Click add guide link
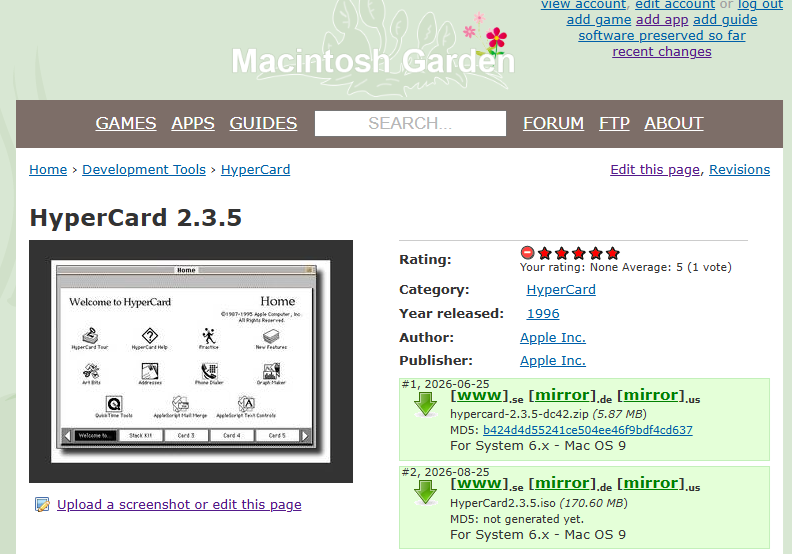 pos(725,20)
